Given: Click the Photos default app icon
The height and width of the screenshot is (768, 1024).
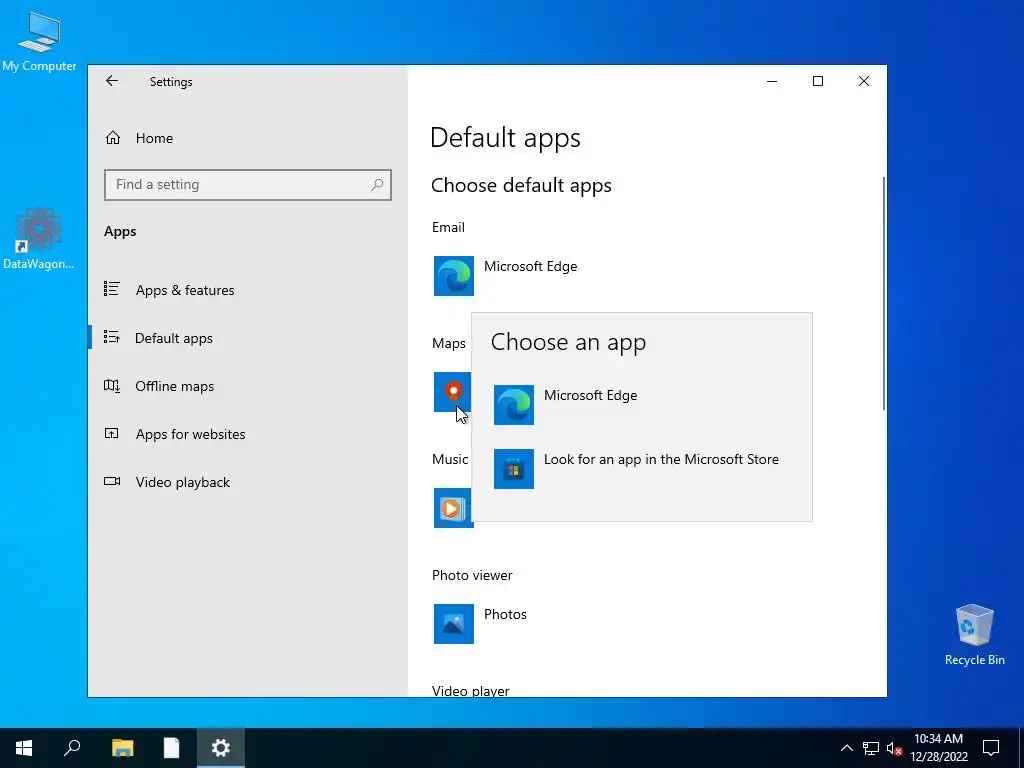Looking at the screenshot, I should click(x=454, y=624).
